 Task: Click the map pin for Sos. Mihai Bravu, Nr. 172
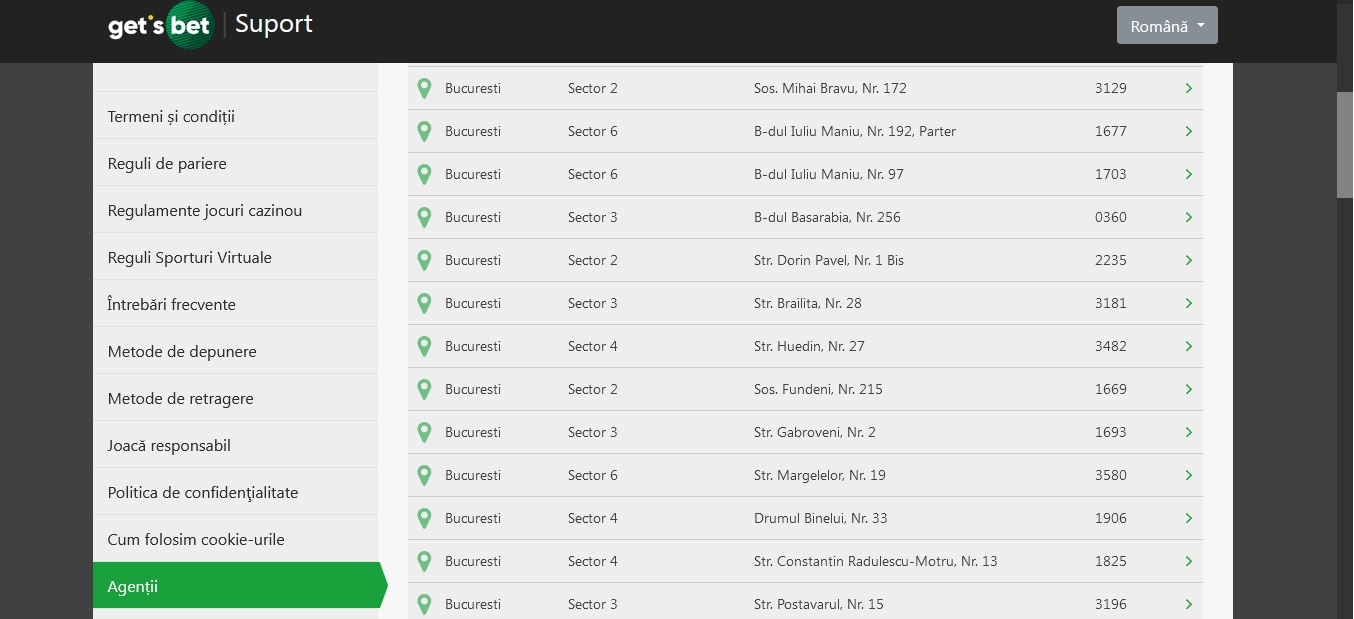[x=424, y=88]
